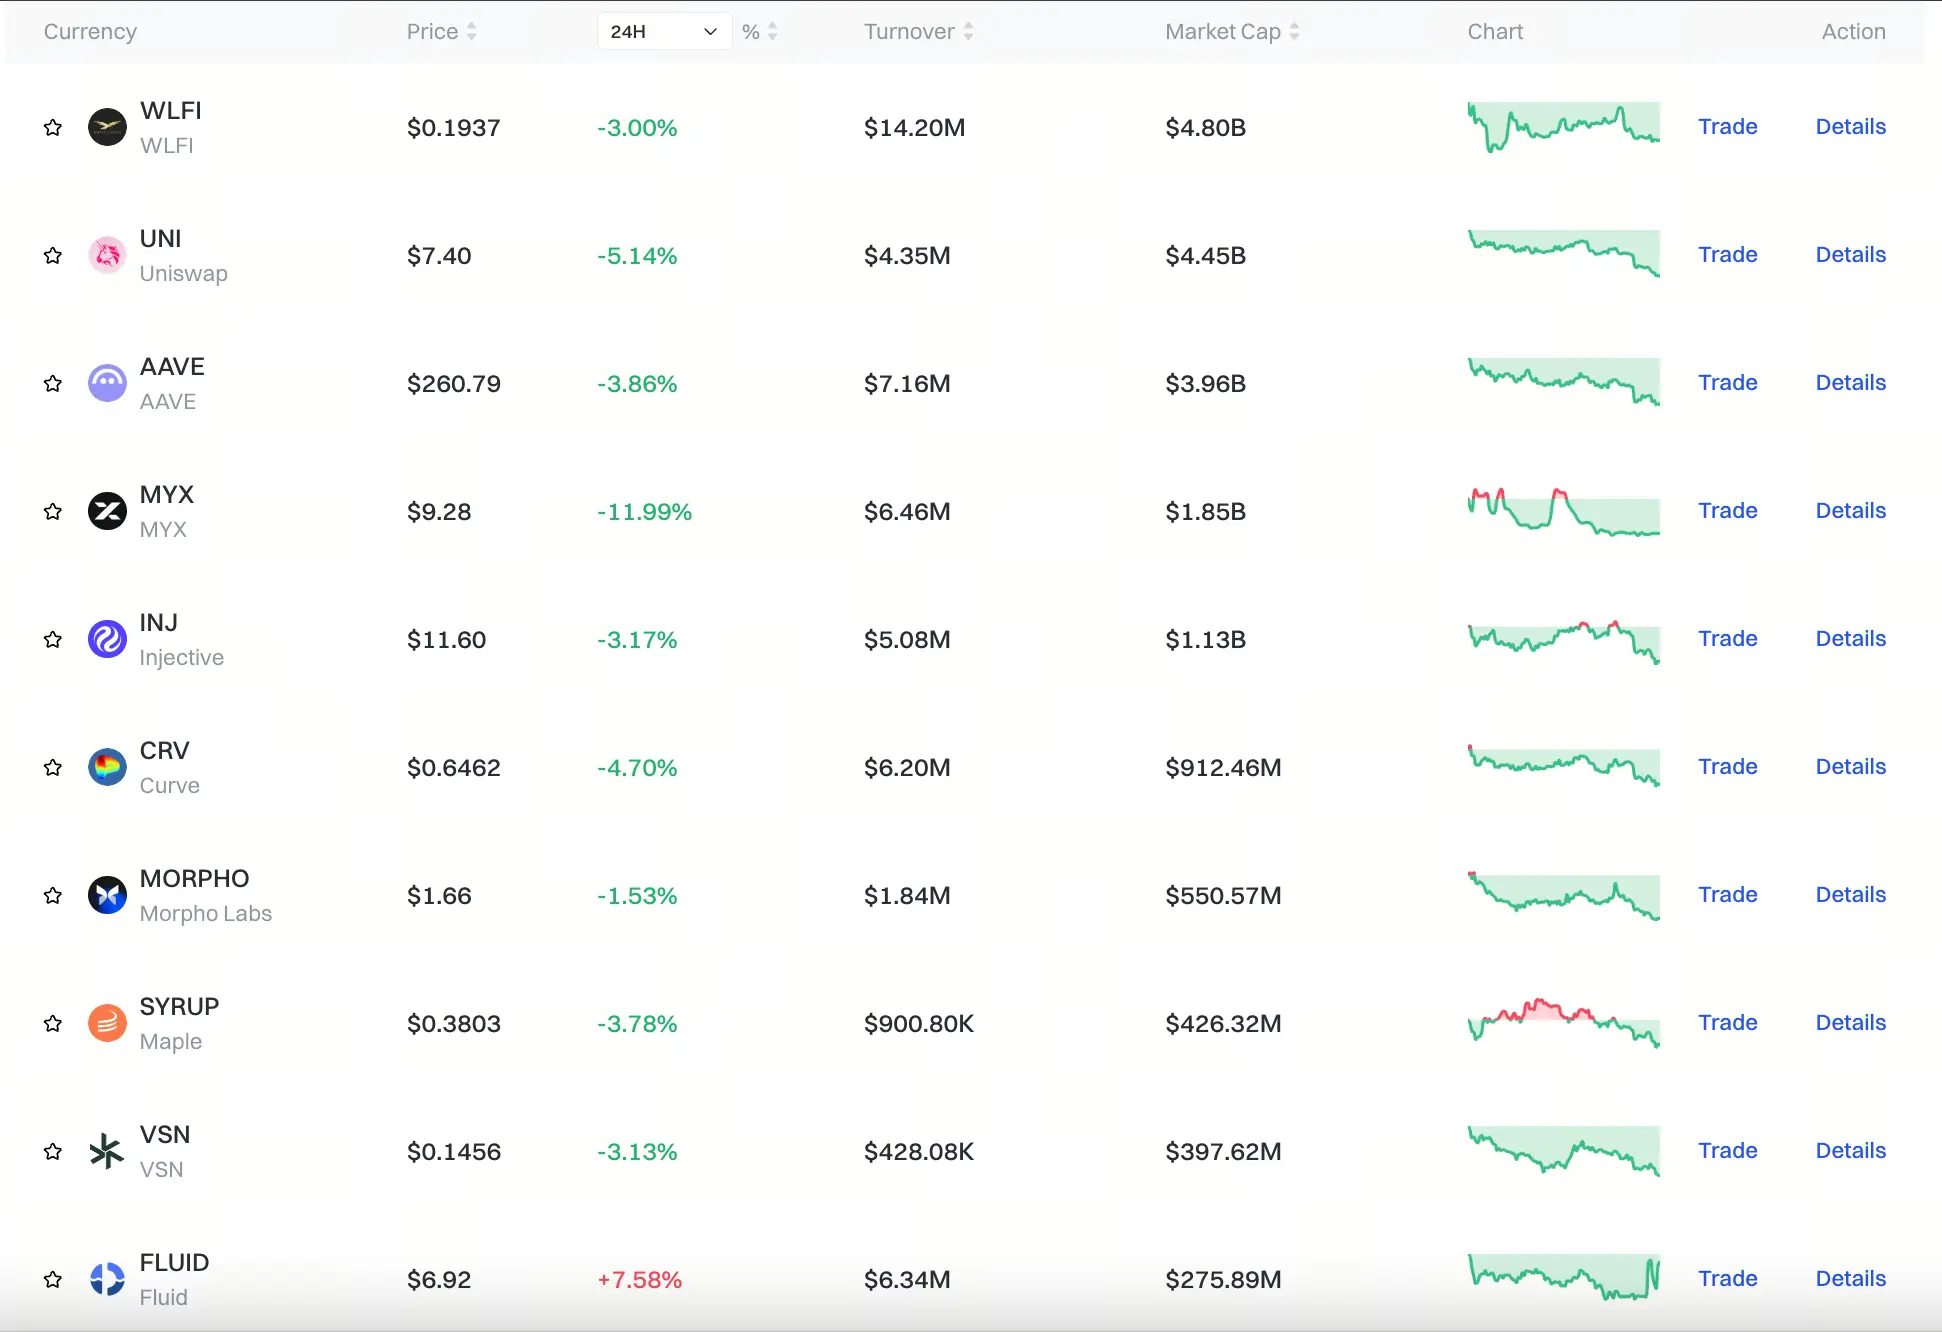The image size is (1942, 1332).
Task: Open VSN Details link
Action: pos(1851,1151)
